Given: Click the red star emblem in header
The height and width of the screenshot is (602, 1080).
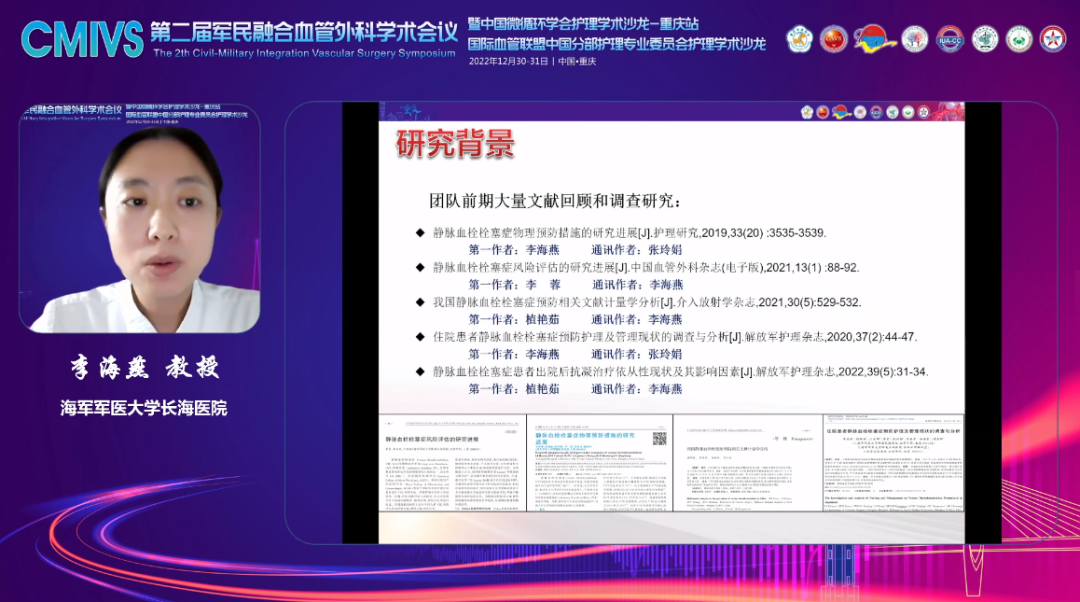Looking at the screenshot, I should coord(1053,40).
